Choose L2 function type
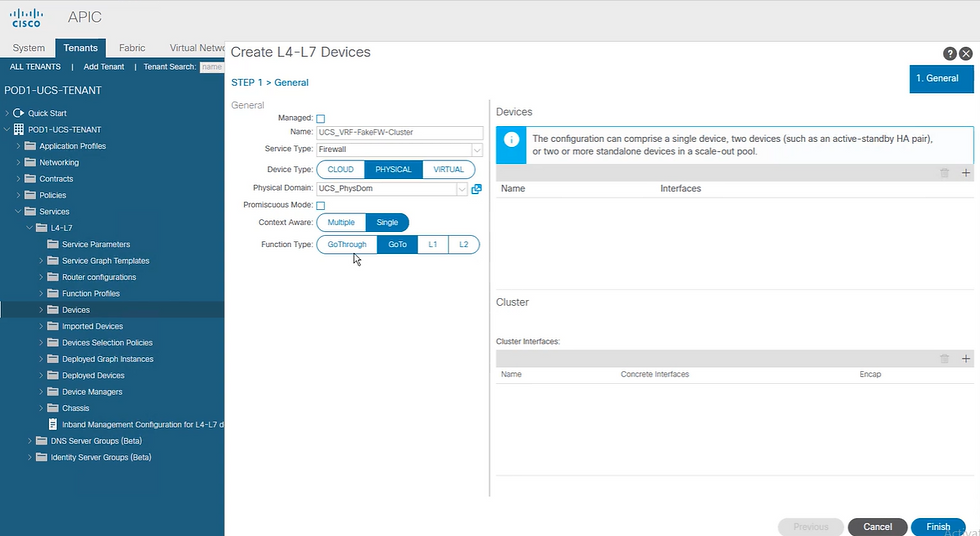This screenshot has height=536, width=980. tap(463, 244)
